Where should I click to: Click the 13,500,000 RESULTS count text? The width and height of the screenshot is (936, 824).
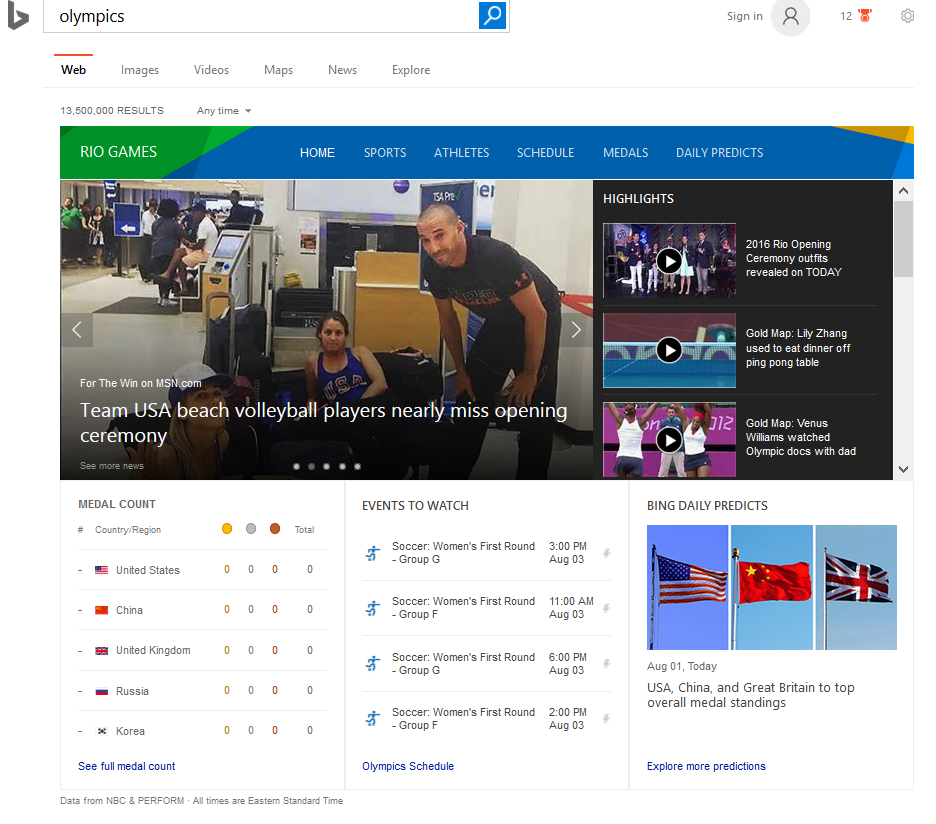[x=112, y=110]
